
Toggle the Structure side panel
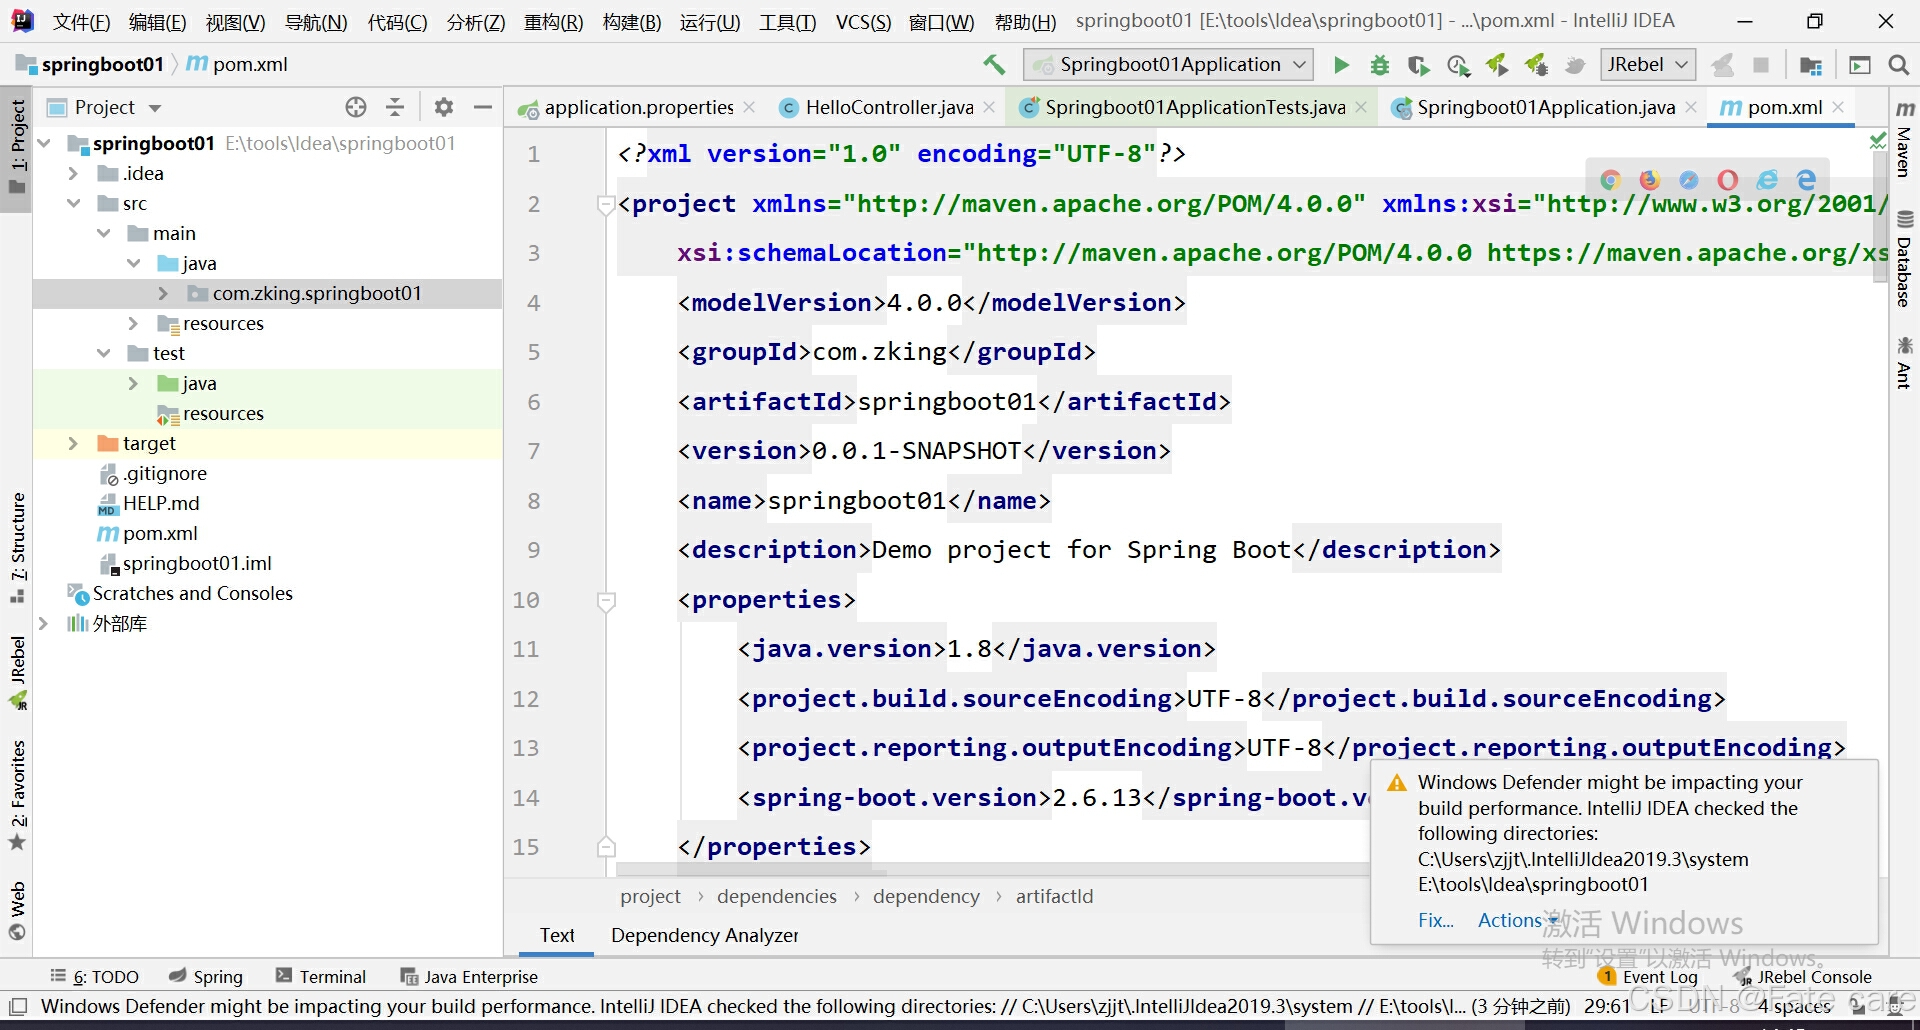[x=17, y=547]
